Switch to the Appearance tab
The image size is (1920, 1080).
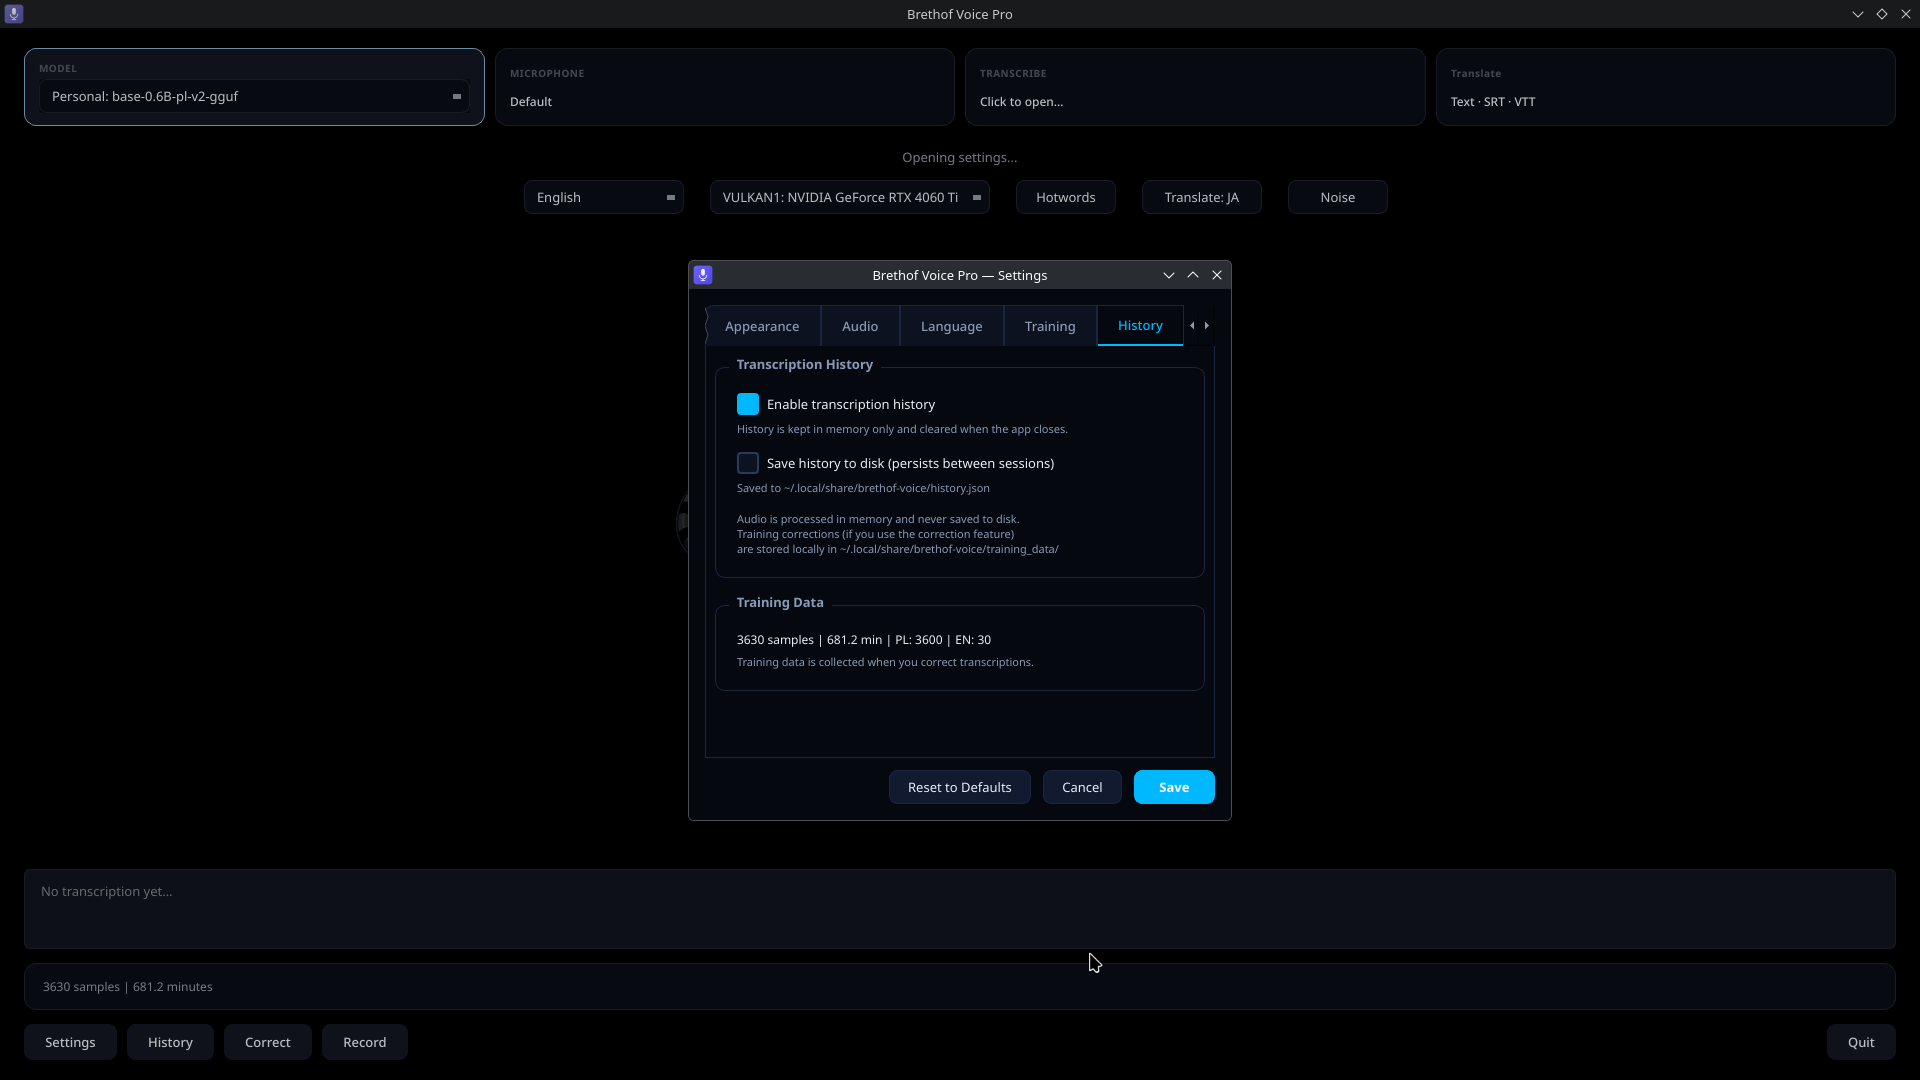(762, 326)
